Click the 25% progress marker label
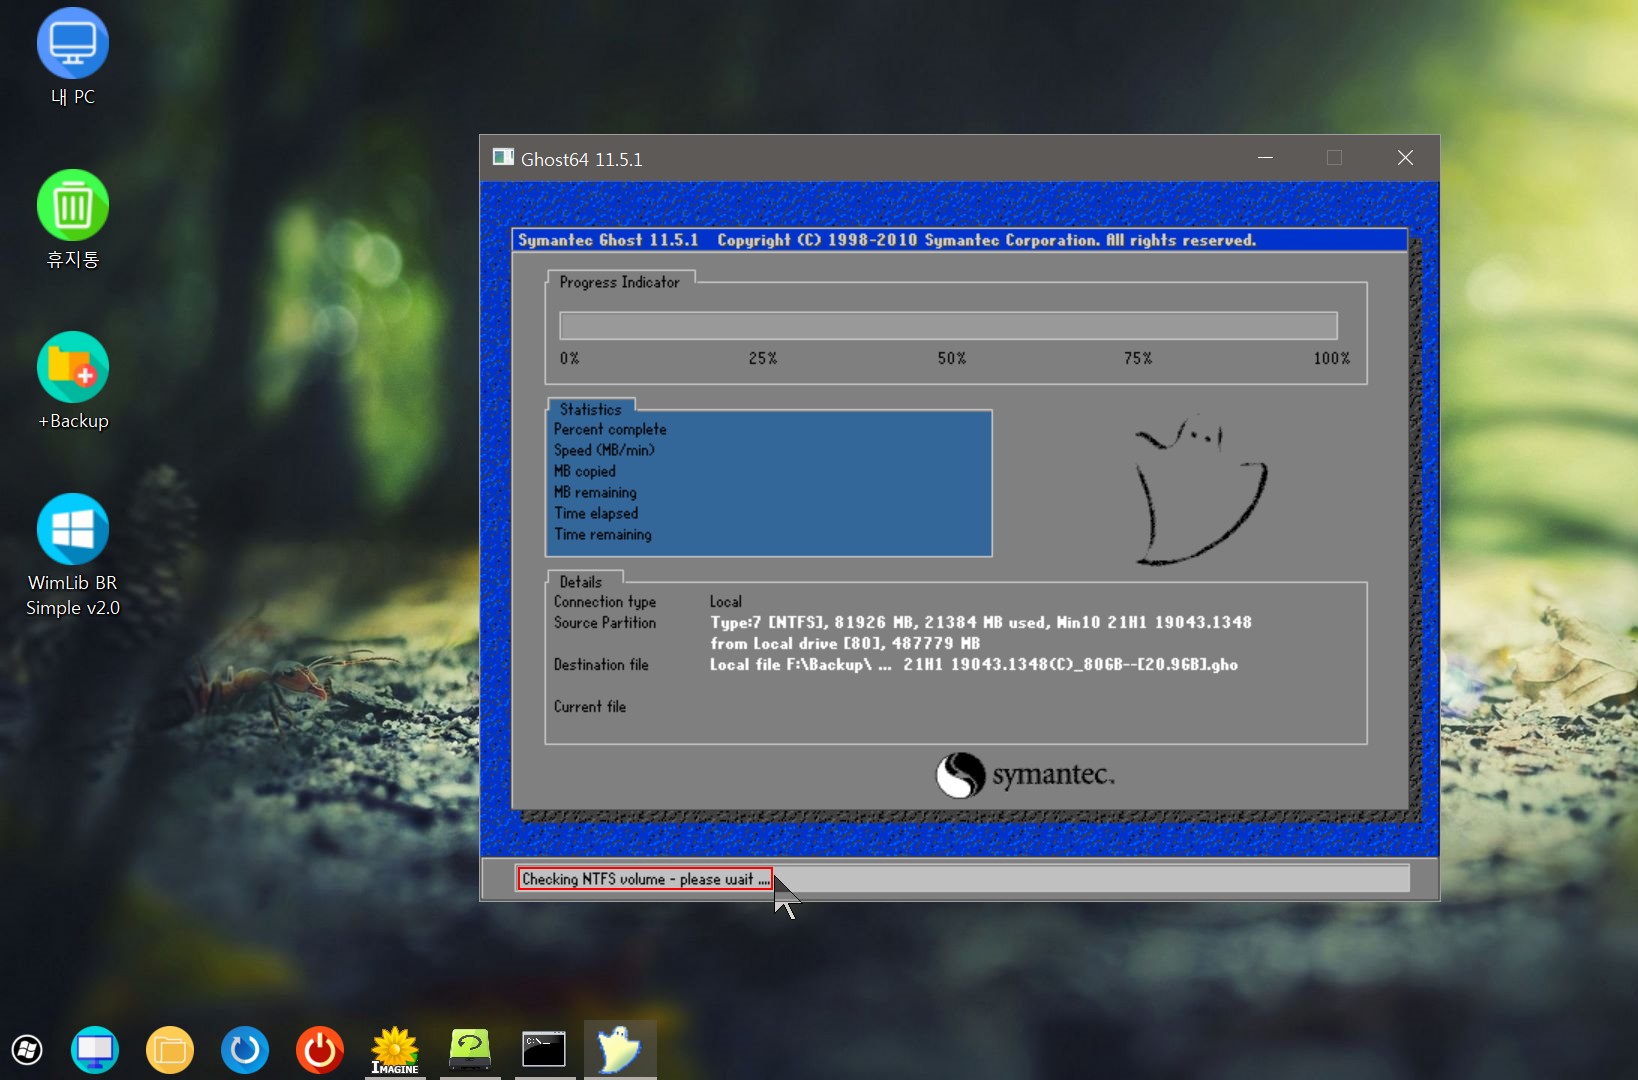The height and width of the screenshot is (1080, 1638). [763, 358]
